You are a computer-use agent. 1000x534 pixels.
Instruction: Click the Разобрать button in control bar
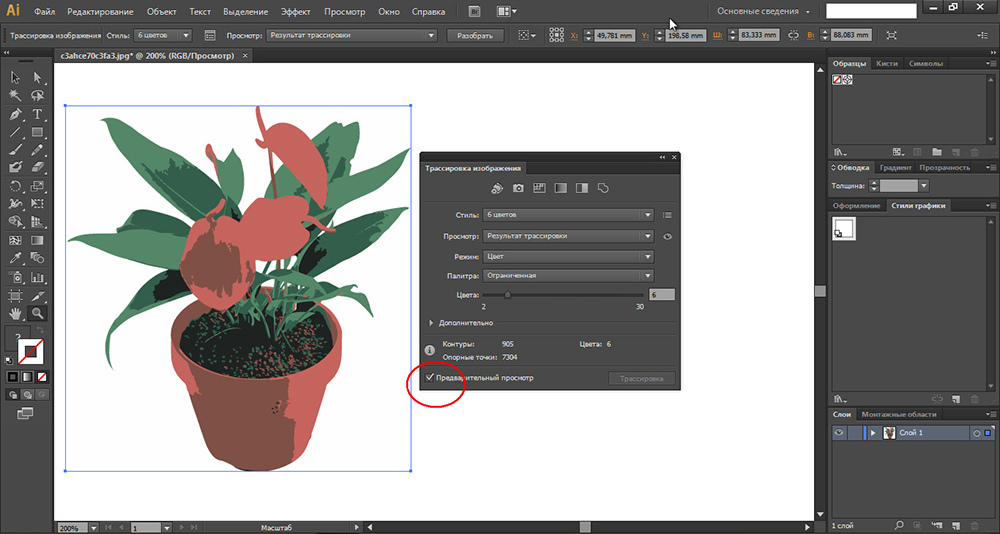pos(475,35)
